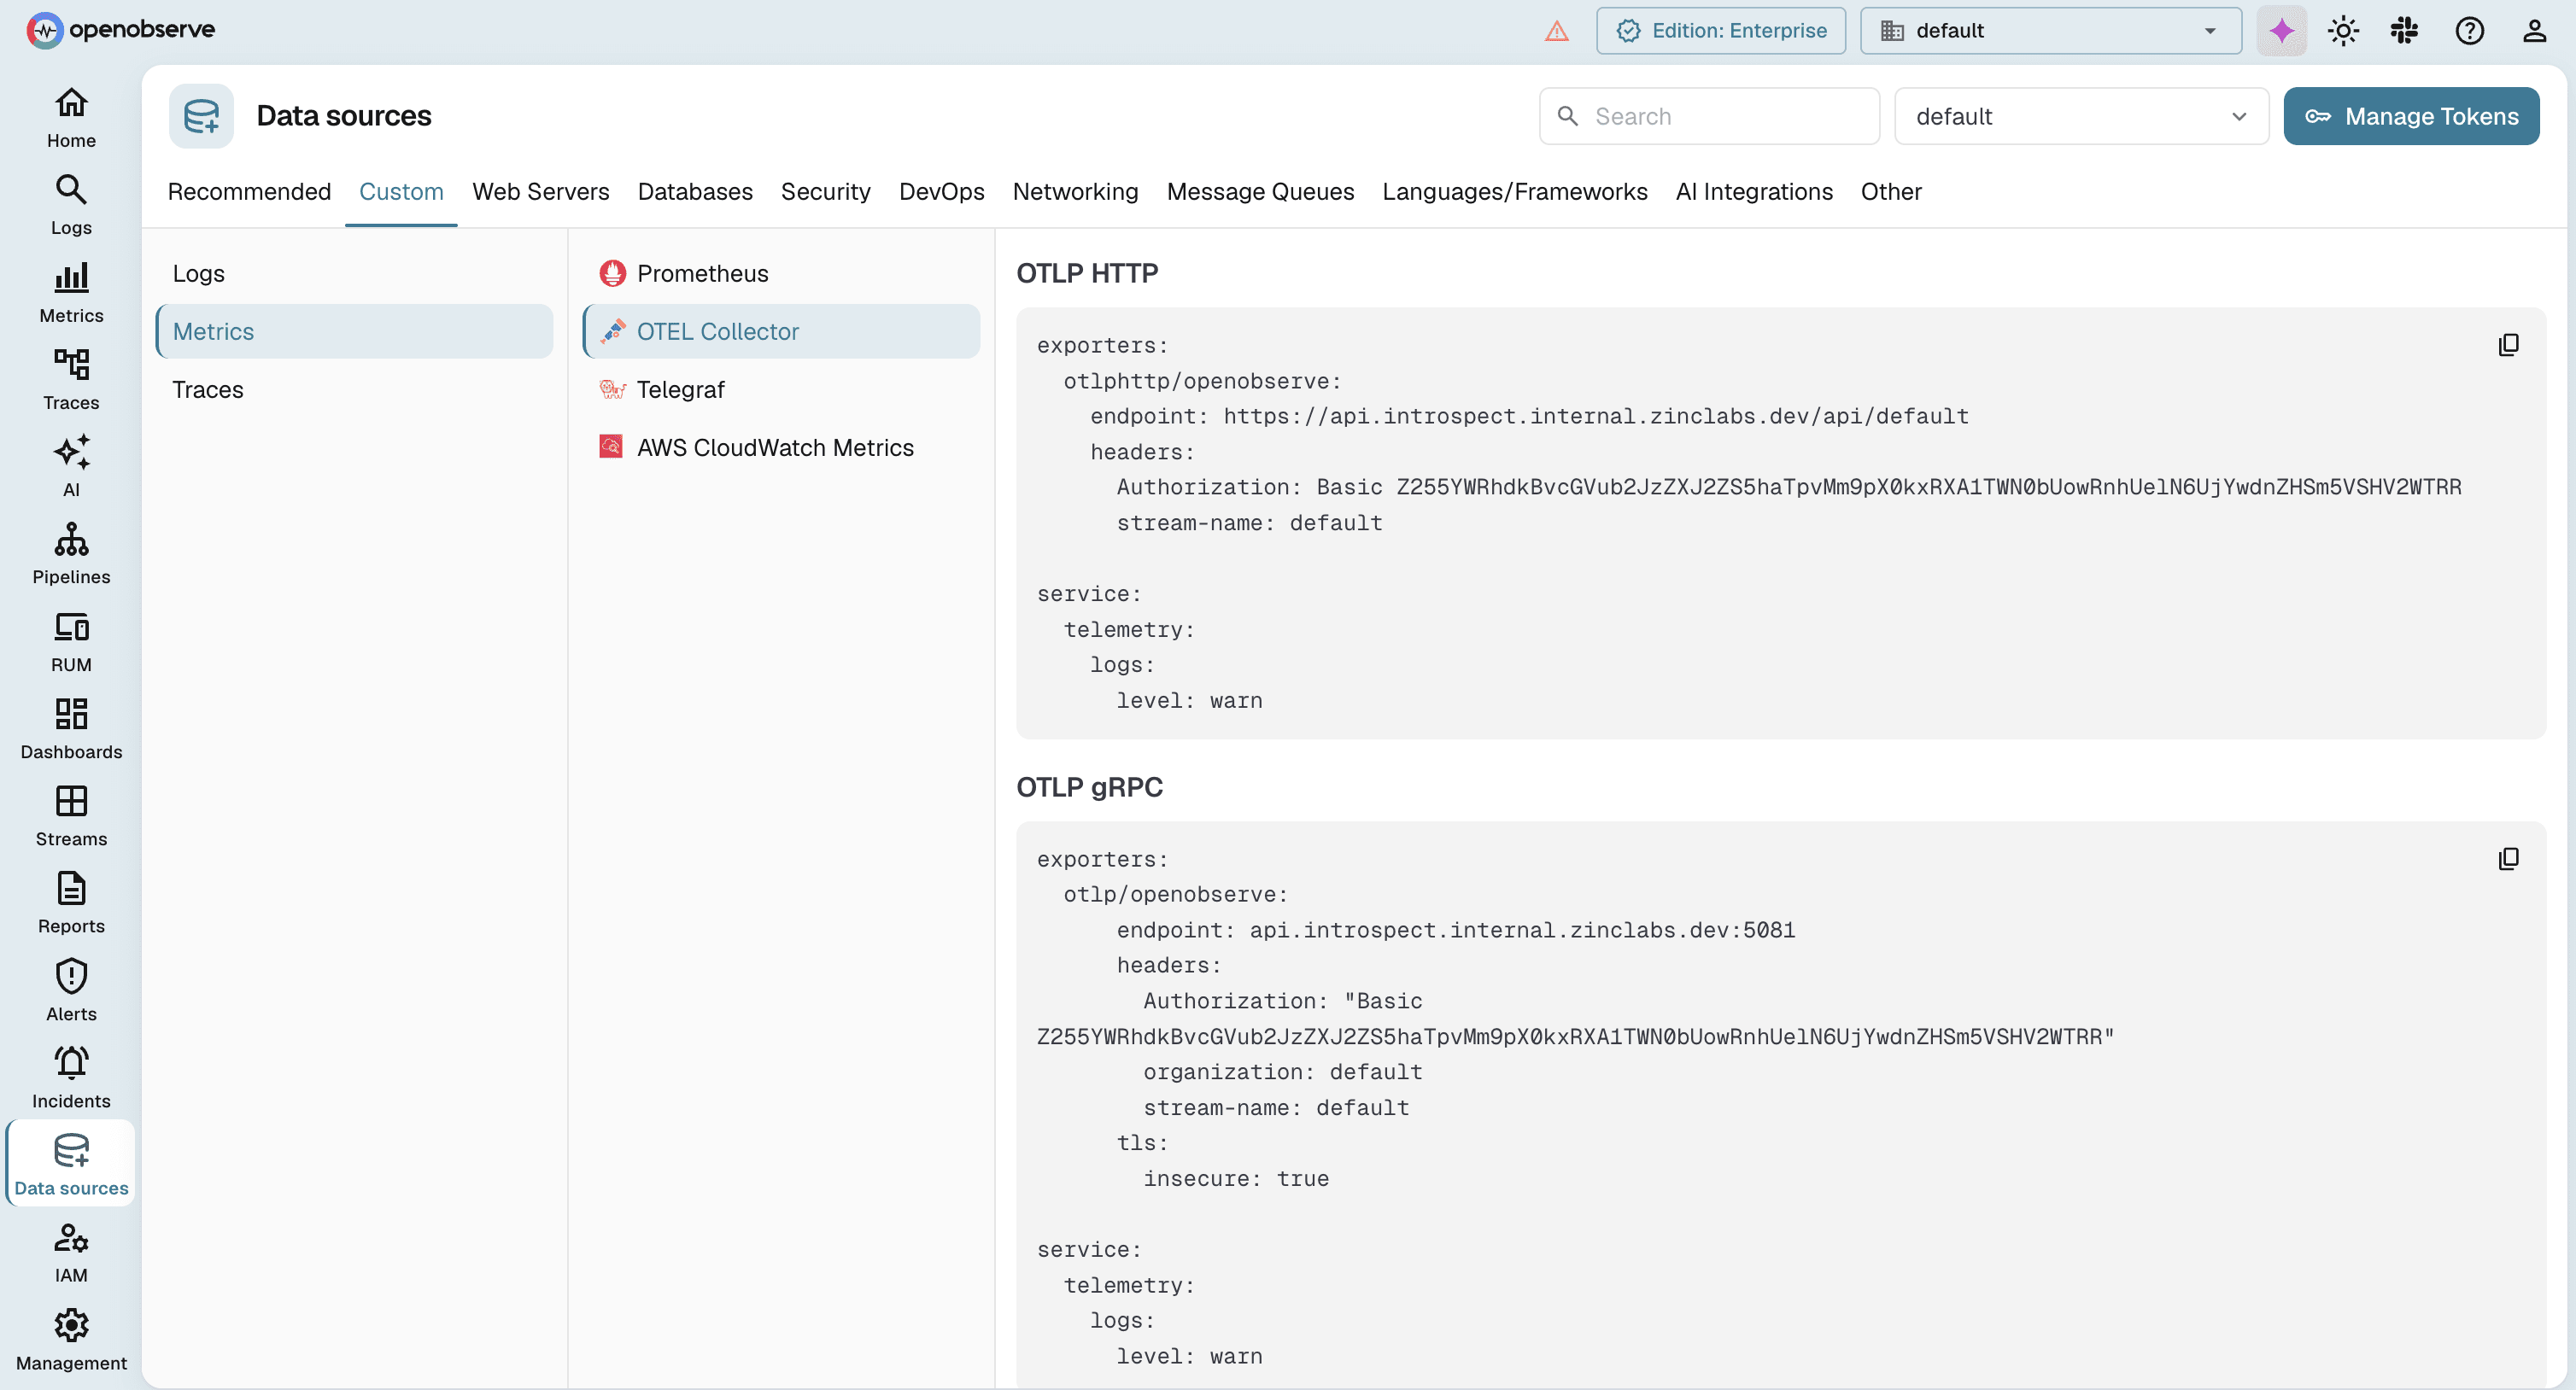Open Dashboards from sidebar
The height and width of the screenshot is (1390, 2576).
coord(71,729)
